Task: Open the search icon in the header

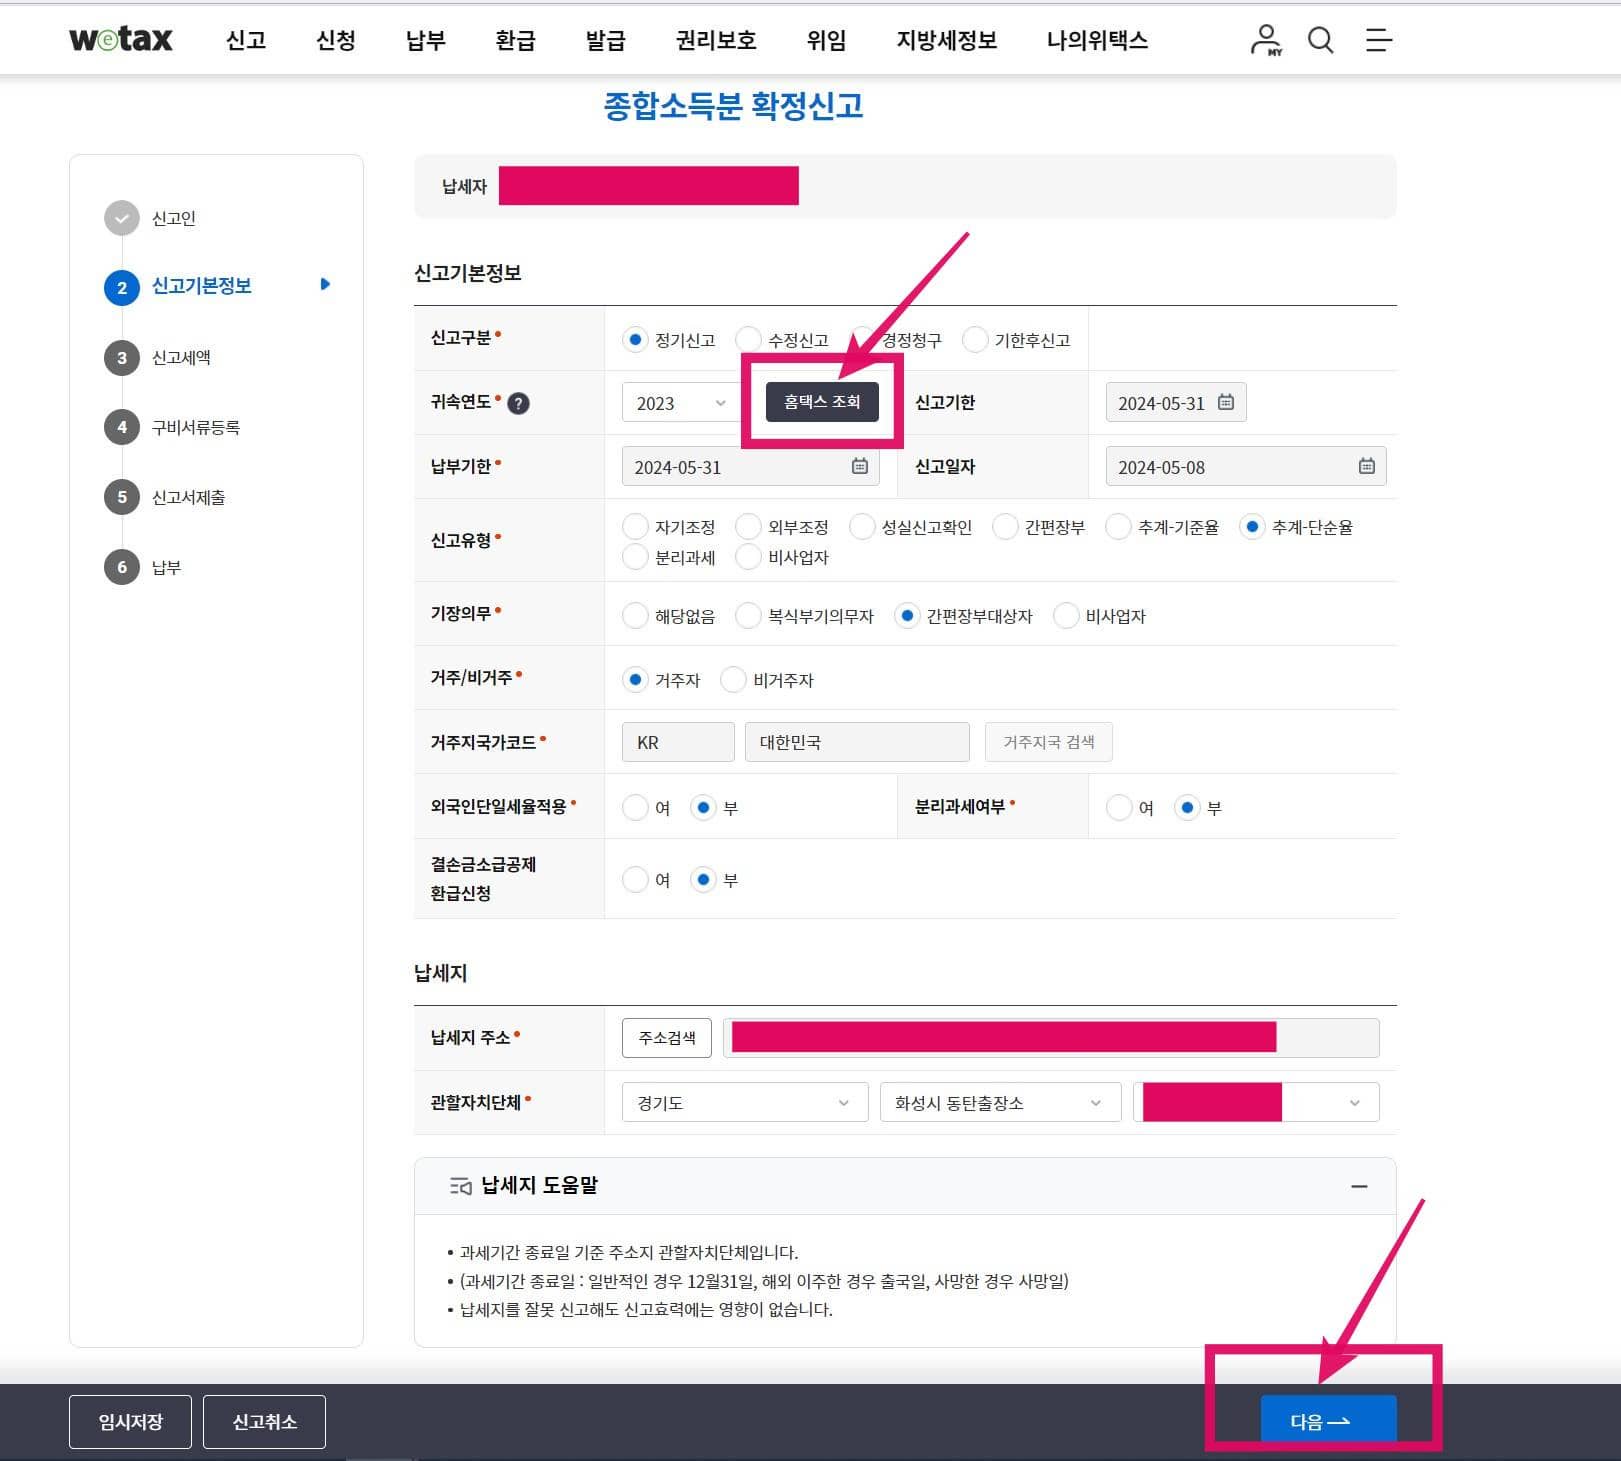Action: point(1319,40)
